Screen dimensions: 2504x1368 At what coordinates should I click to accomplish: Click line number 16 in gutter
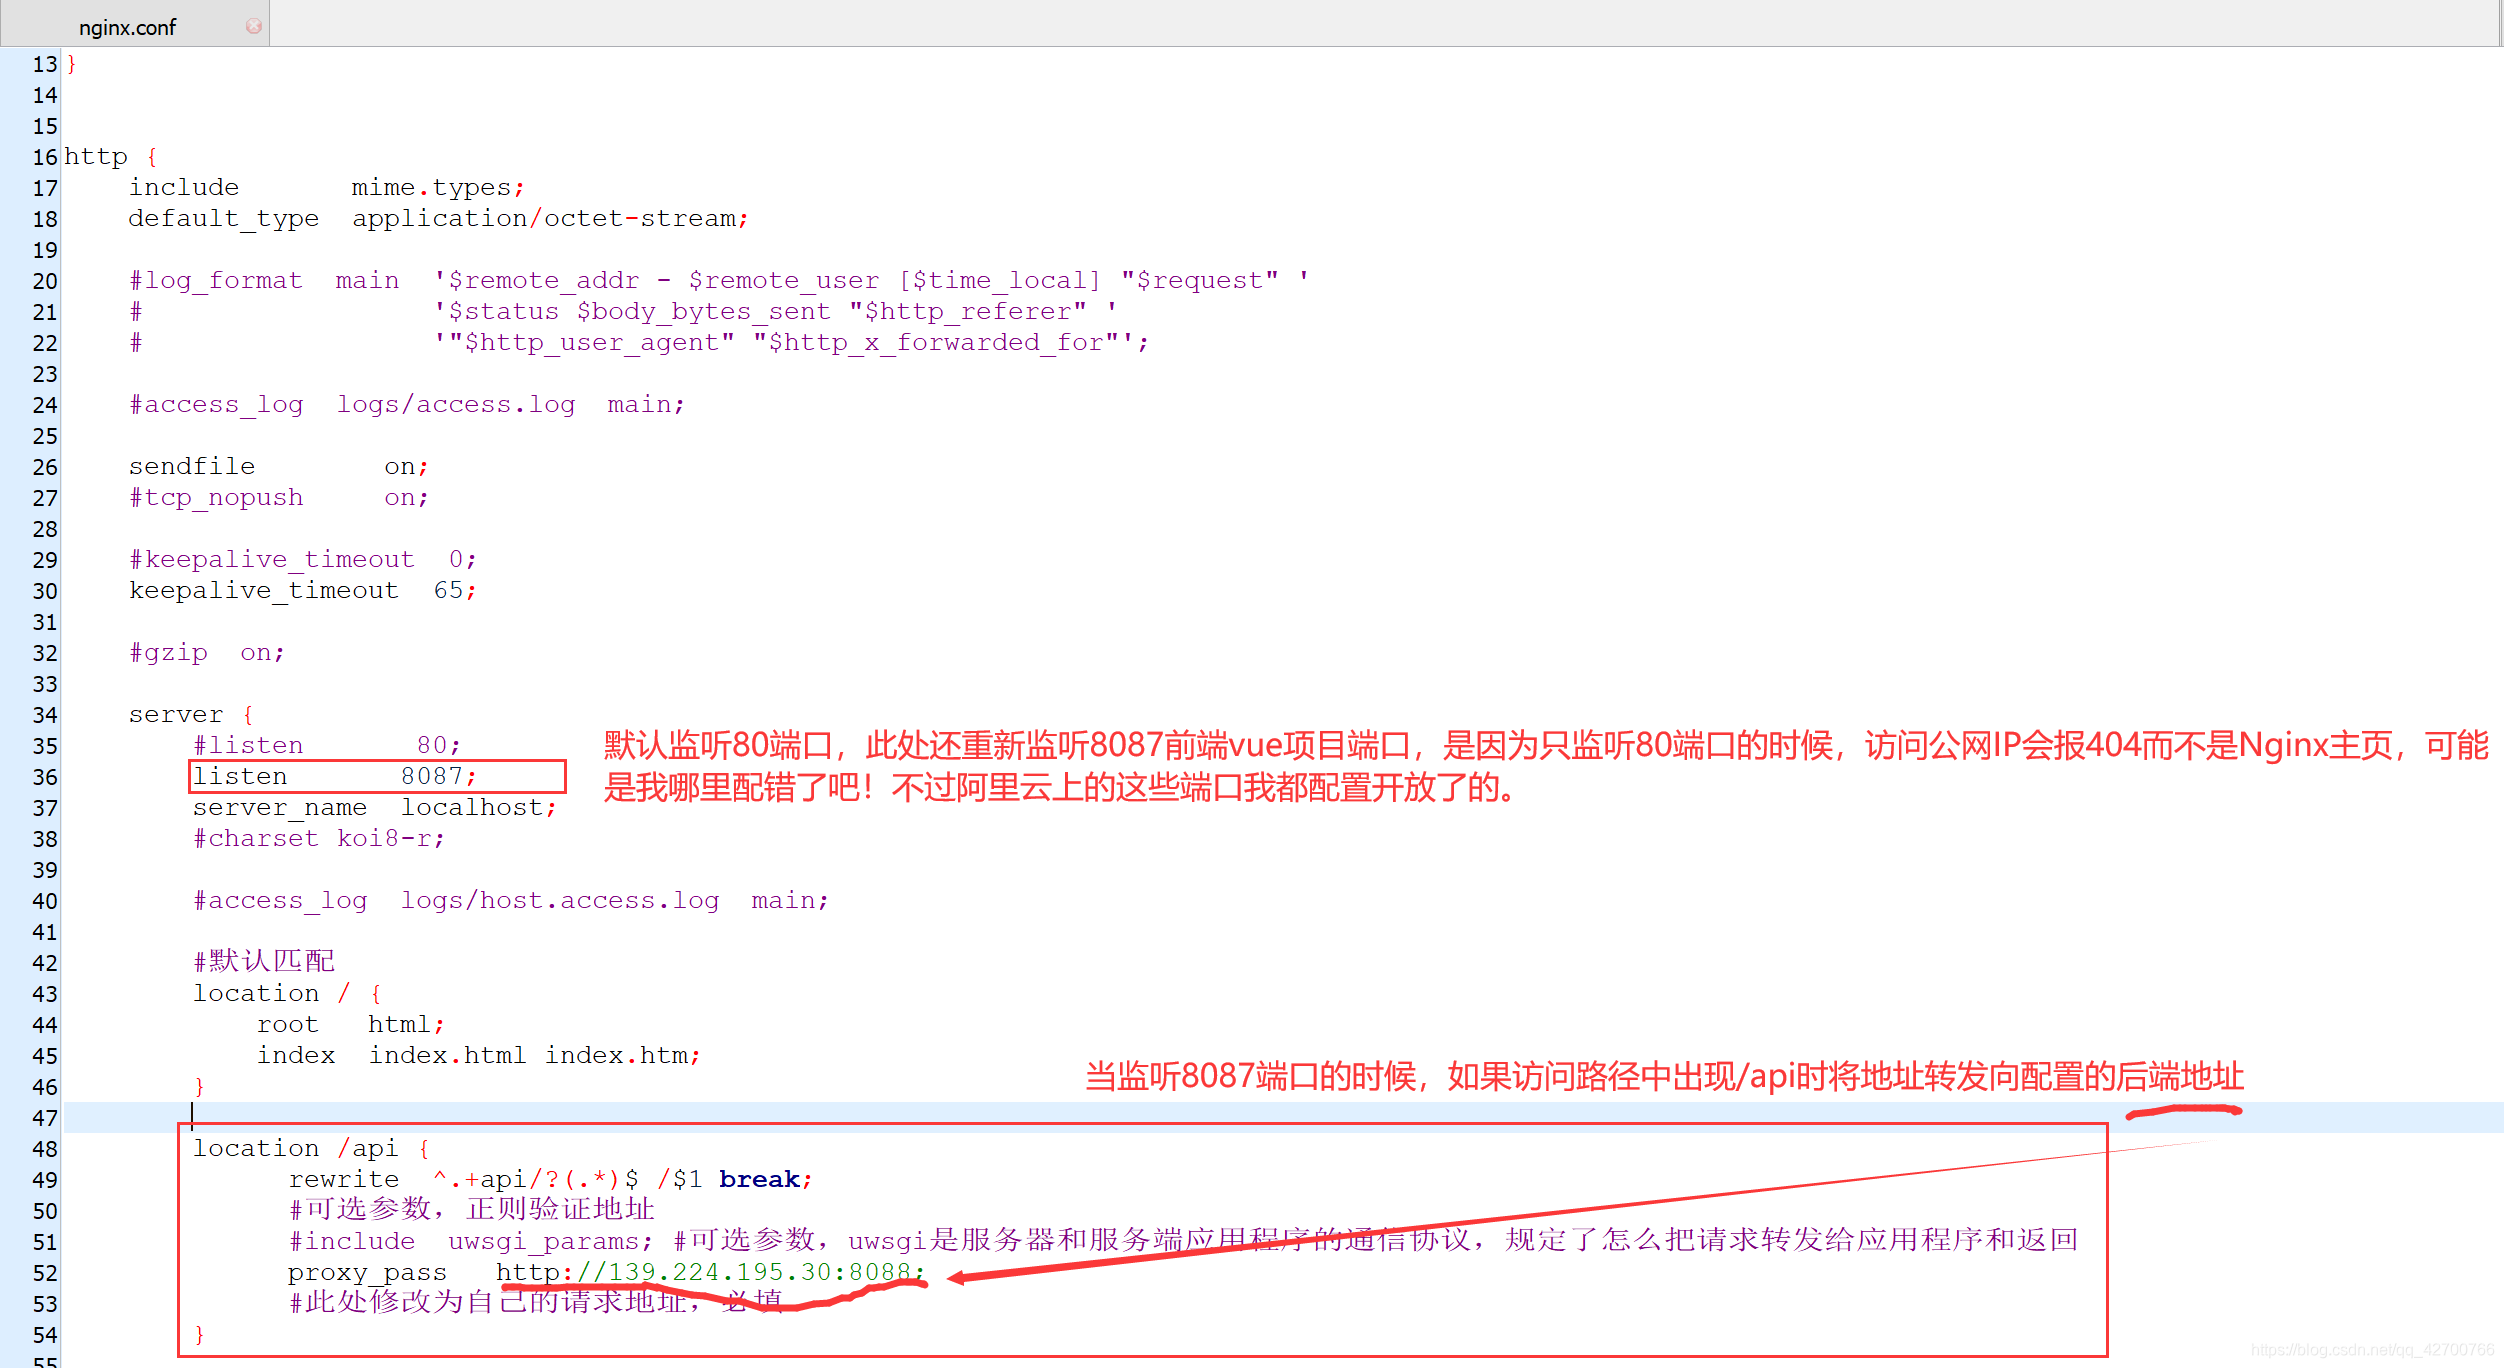point(45,157)
